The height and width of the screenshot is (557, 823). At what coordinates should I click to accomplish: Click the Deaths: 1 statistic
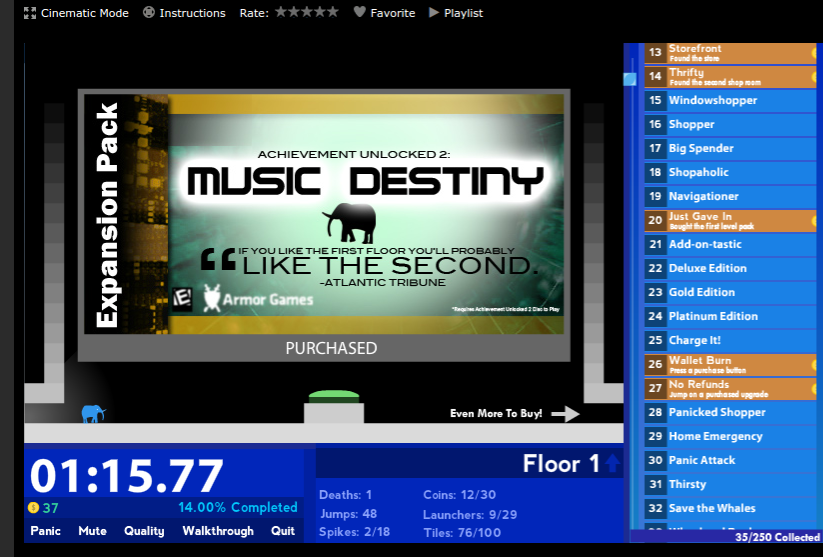coord(345,495)
